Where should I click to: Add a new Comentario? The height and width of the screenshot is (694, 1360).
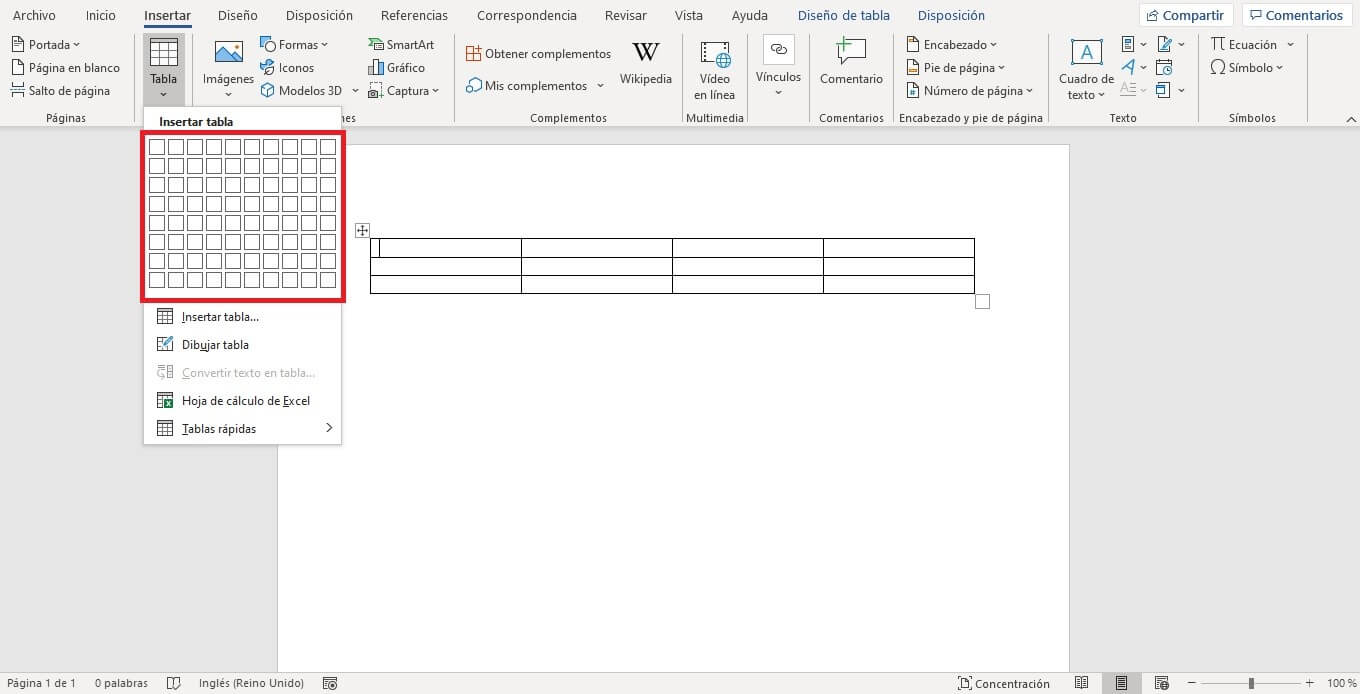851,62
